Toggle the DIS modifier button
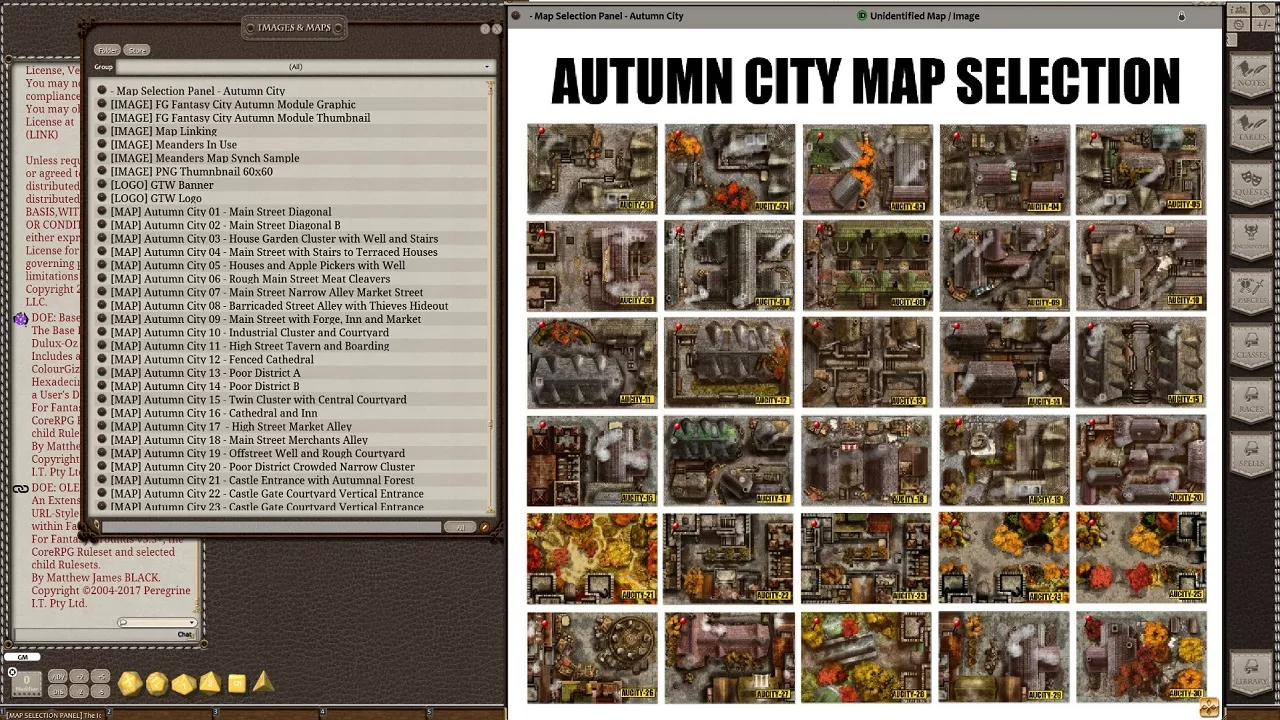Screen dimensions: 1280x720 [58, 691]
